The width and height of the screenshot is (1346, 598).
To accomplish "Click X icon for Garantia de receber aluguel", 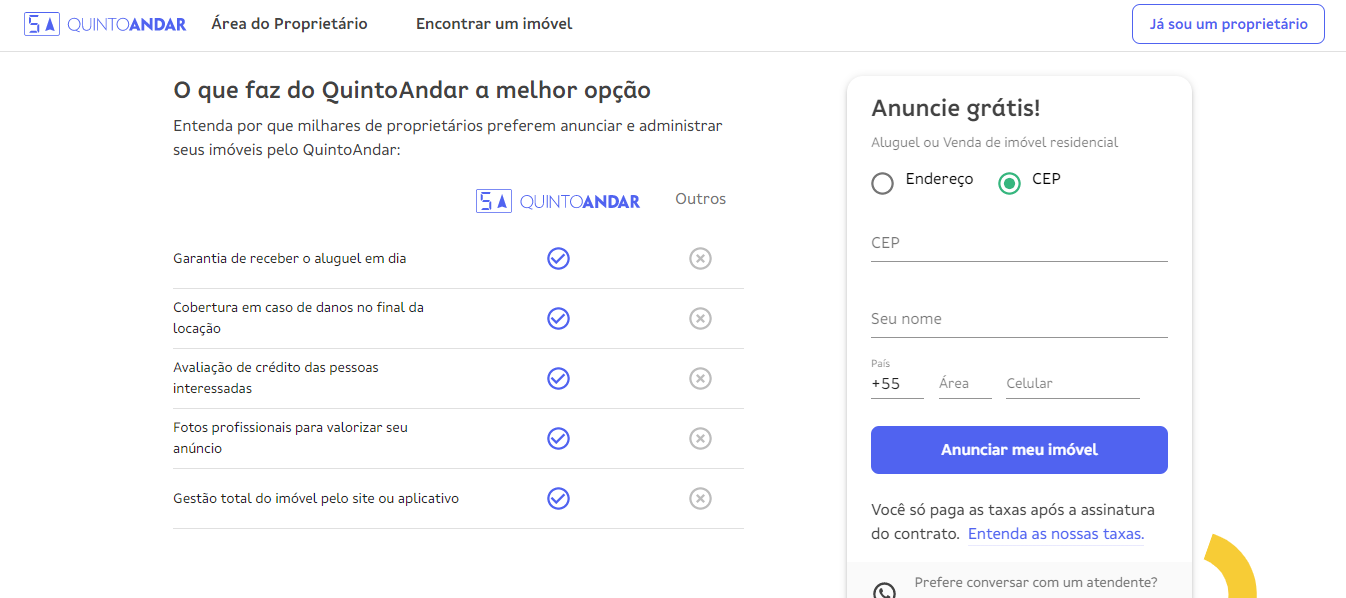I will point(700,258).
